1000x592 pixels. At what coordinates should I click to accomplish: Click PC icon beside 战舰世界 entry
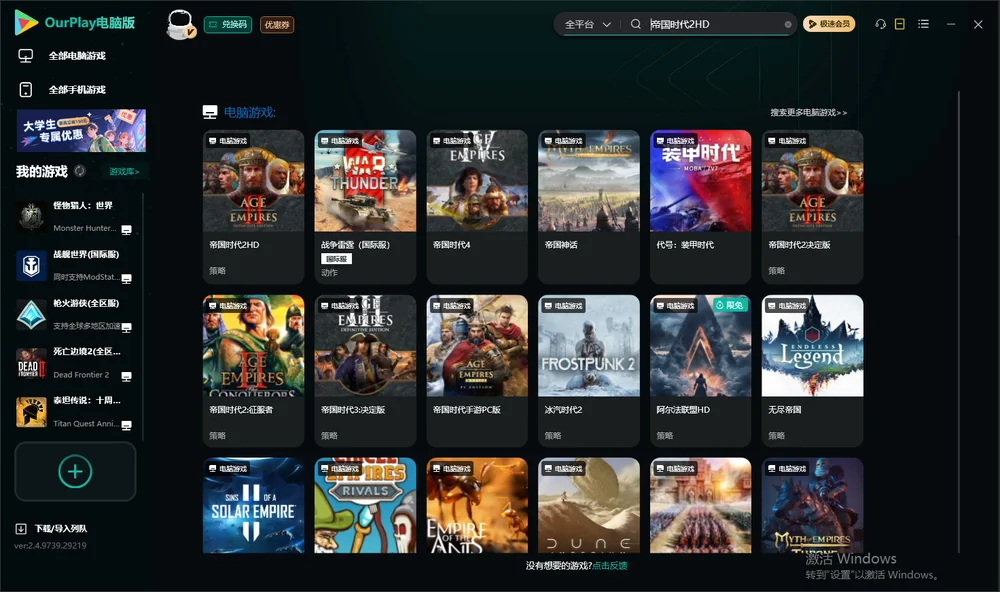point(126,279)
